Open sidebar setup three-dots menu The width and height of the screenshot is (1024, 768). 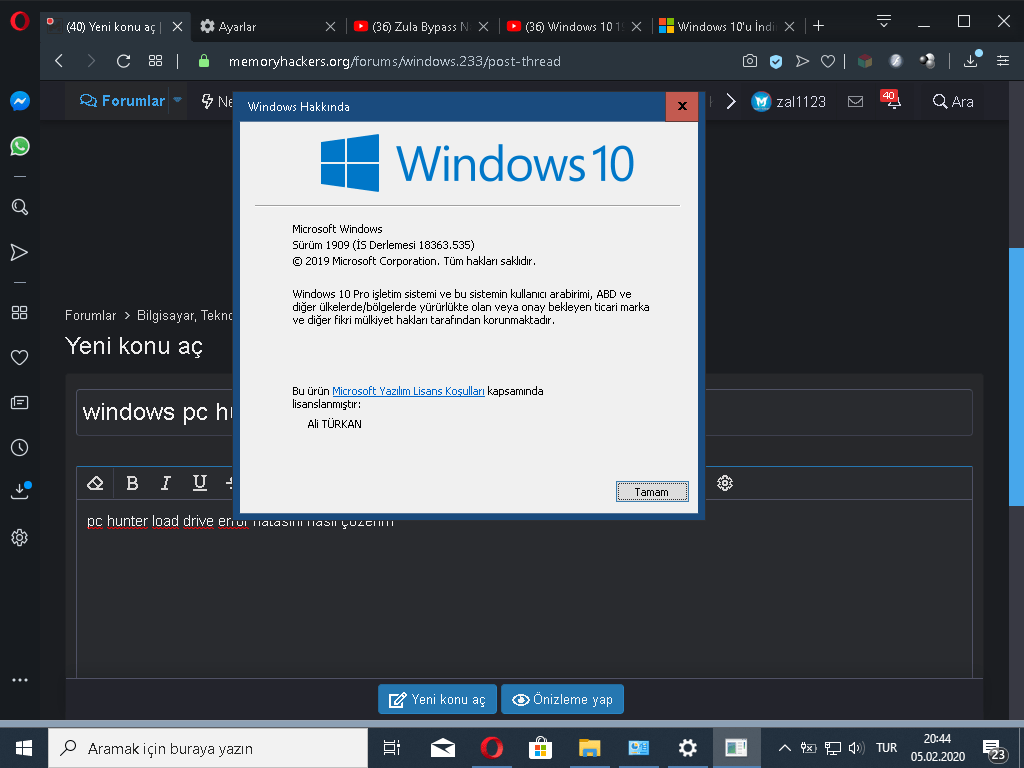(x=20, y=680)
